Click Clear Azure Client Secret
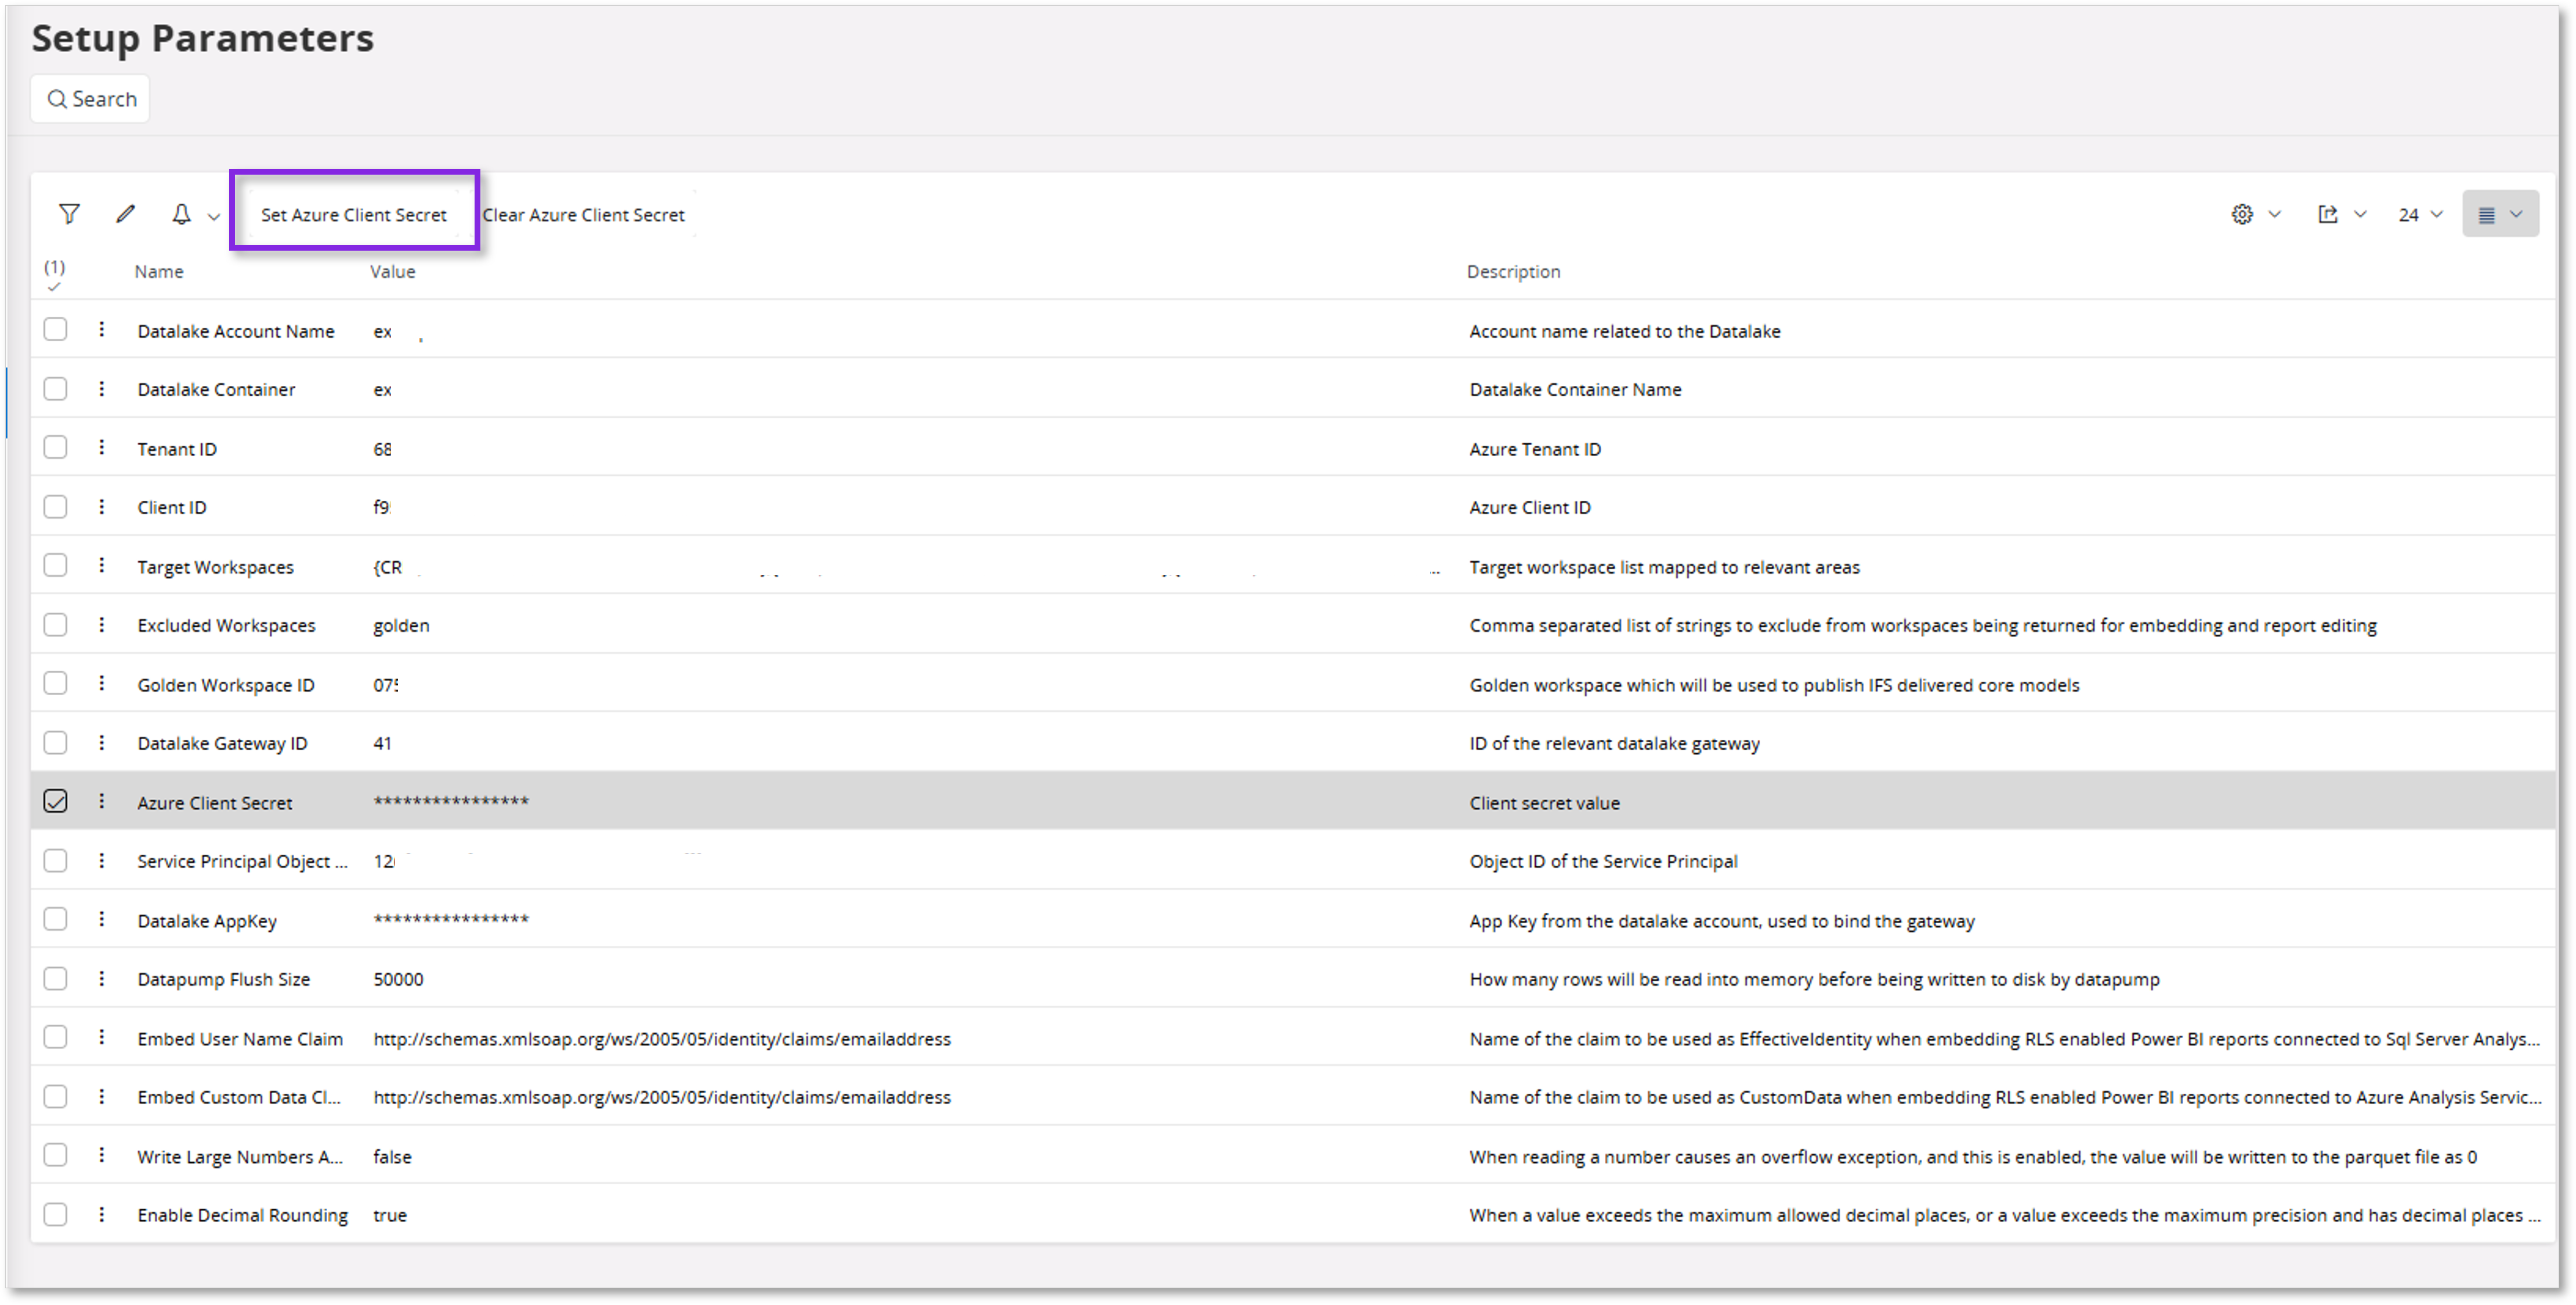Screen dimensions: 2576x1305 tap(584, 215)
